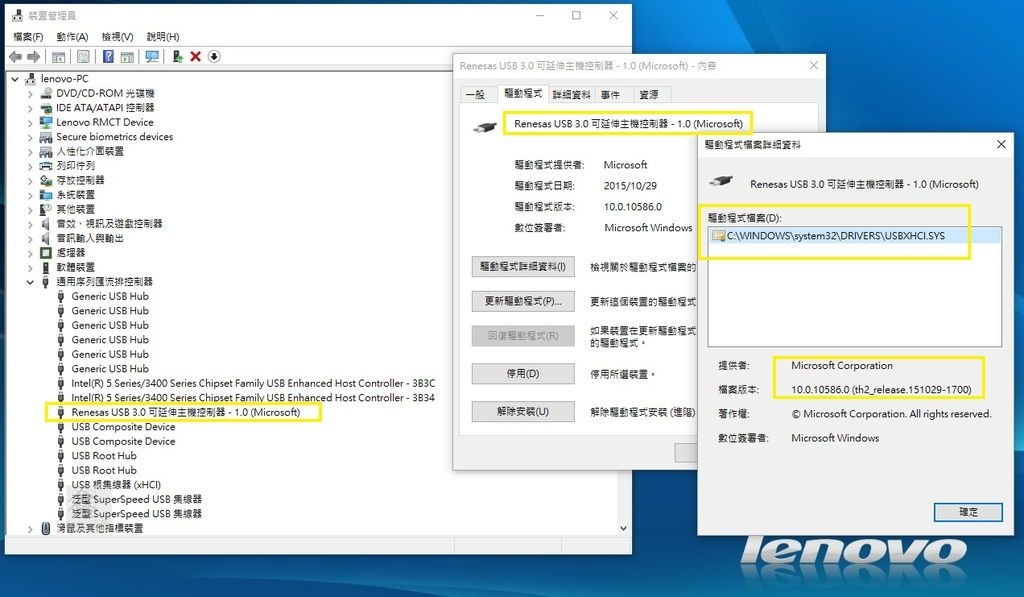1024x597 pixels.
Task: Click driver version value 10.0.10586.0
Action: [x=632, y=207]
